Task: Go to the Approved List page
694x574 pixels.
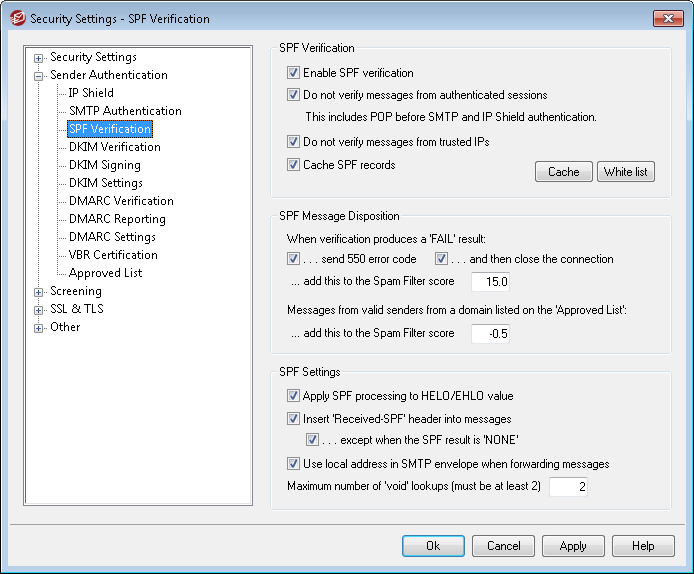Action: (x=105, y=273)
